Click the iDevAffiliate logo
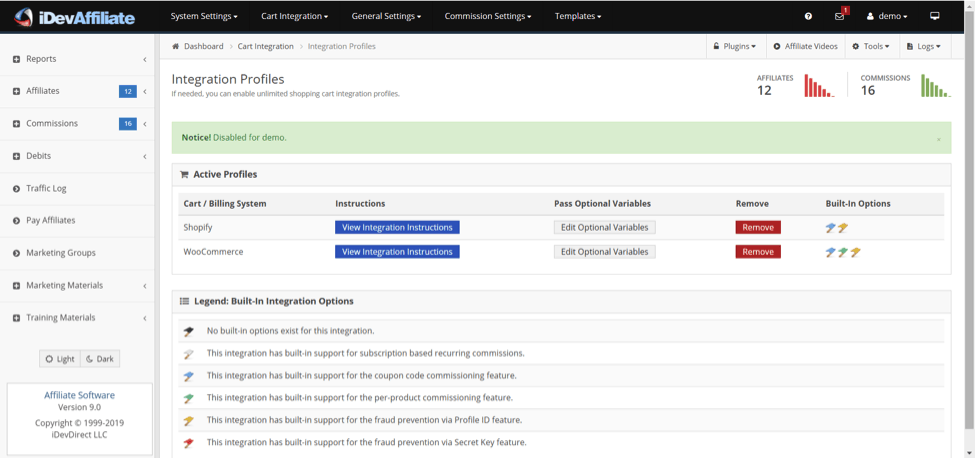 [x=75, y=17]
